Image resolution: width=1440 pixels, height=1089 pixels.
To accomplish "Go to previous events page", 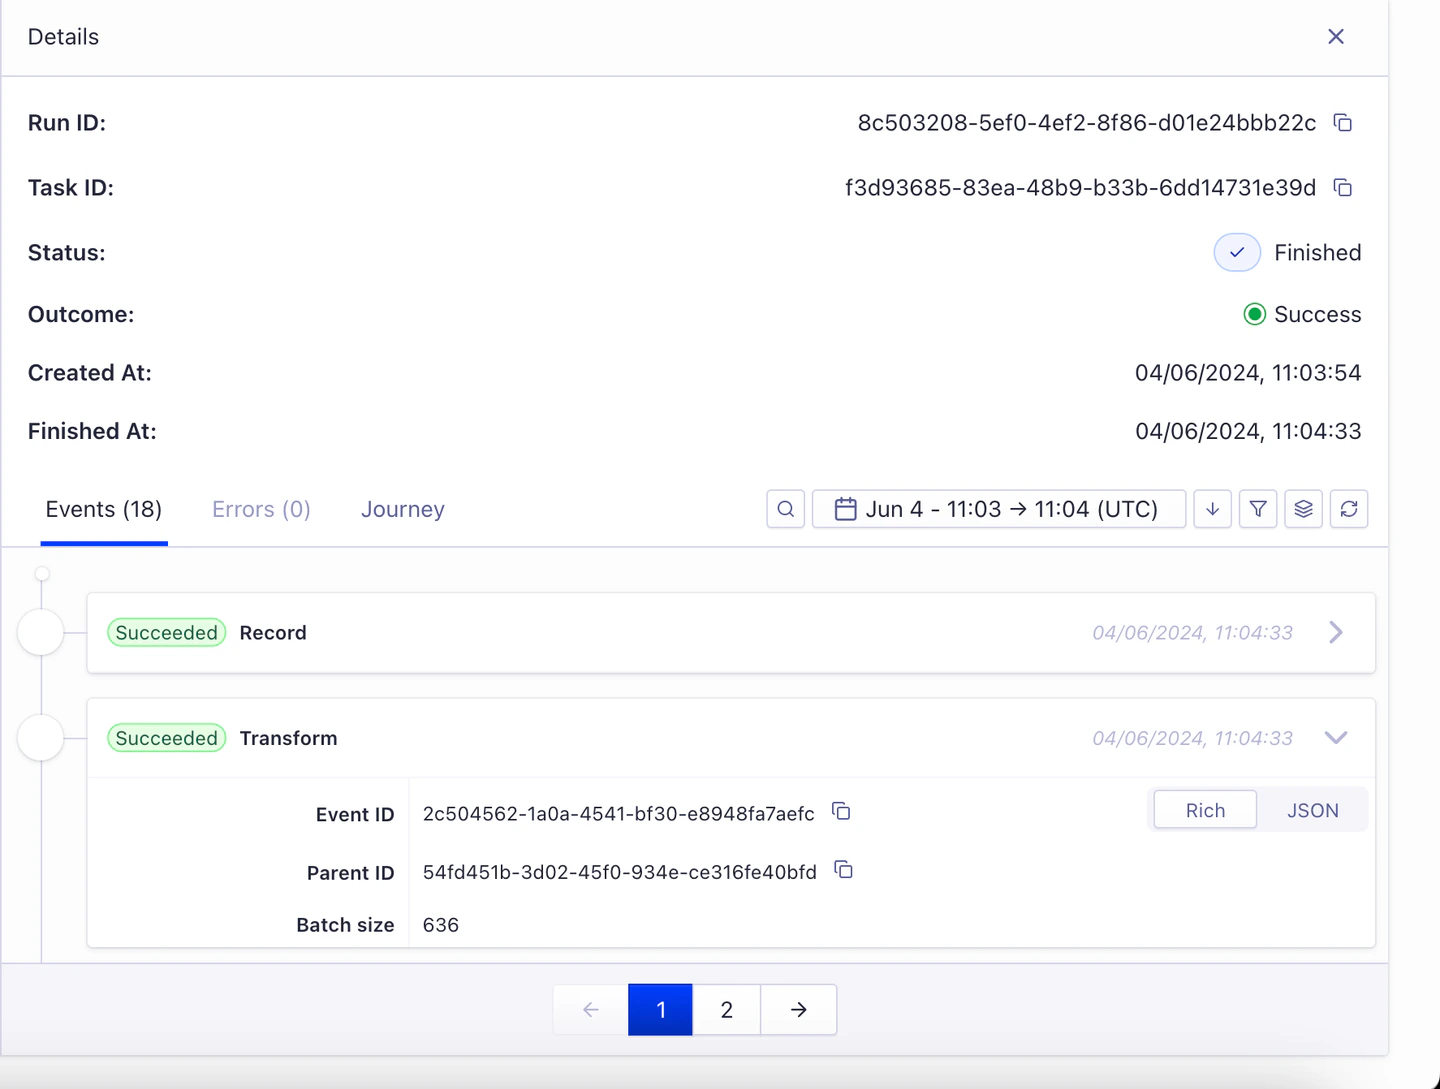I will point(591,1010).
